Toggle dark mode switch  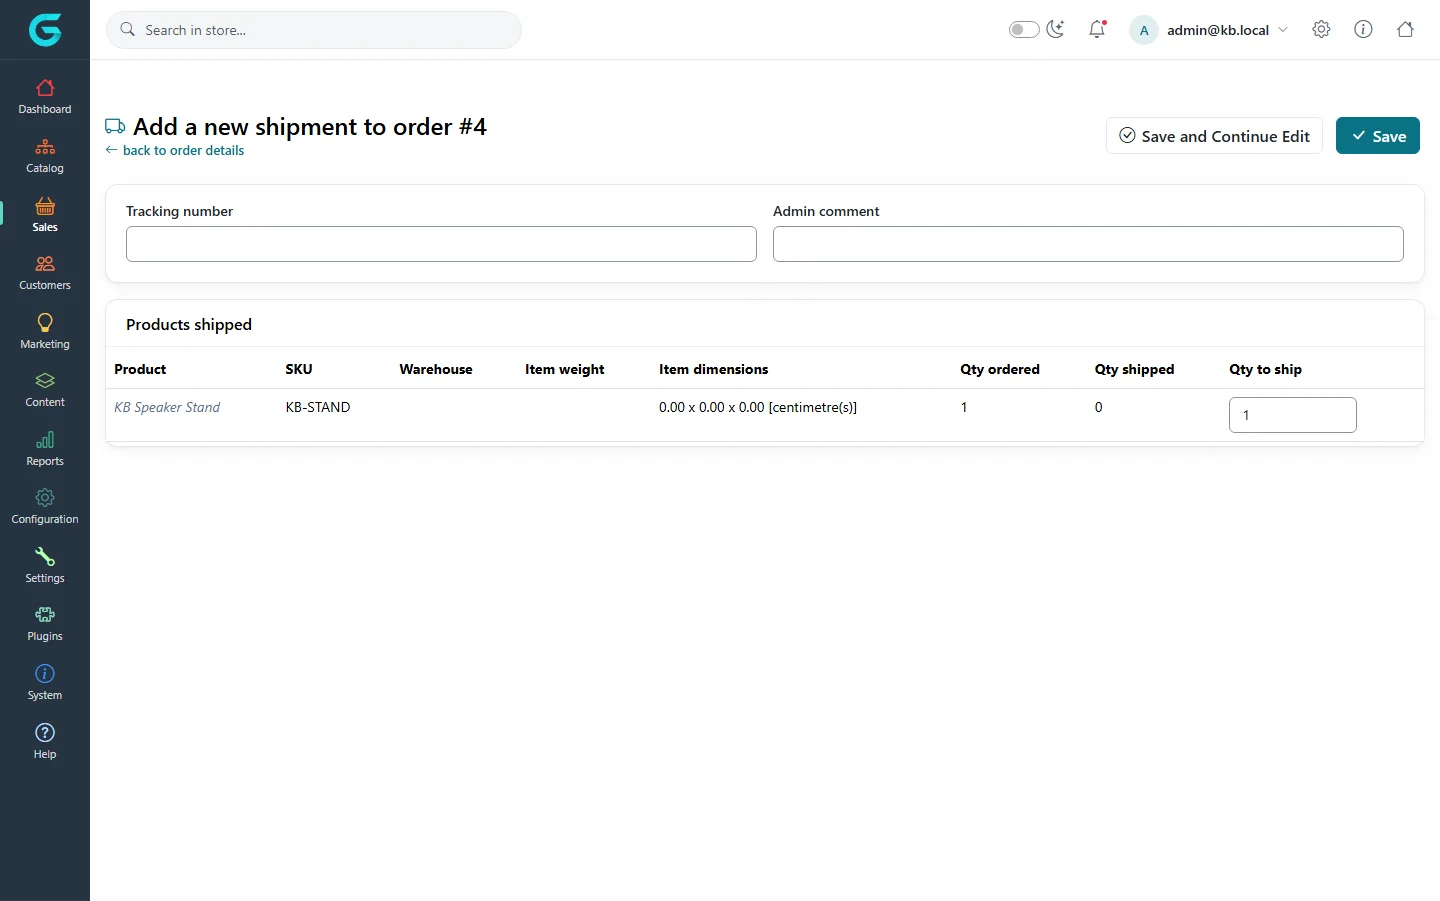pos(1024,29)
